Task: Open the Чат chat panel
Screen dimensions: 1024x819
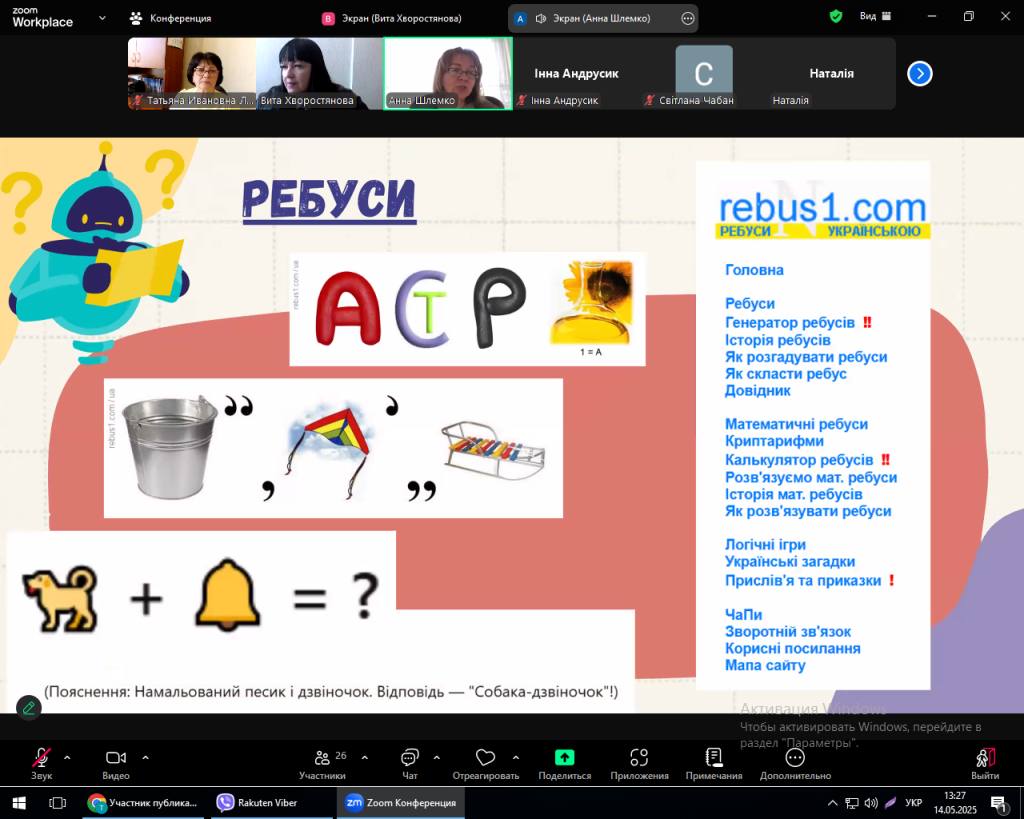Action: coord(409,763)
